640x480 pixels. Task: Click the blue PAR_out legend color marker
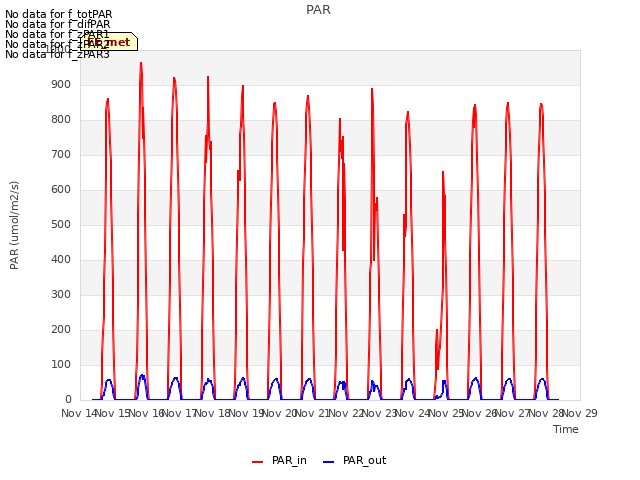tap(329, 462)
